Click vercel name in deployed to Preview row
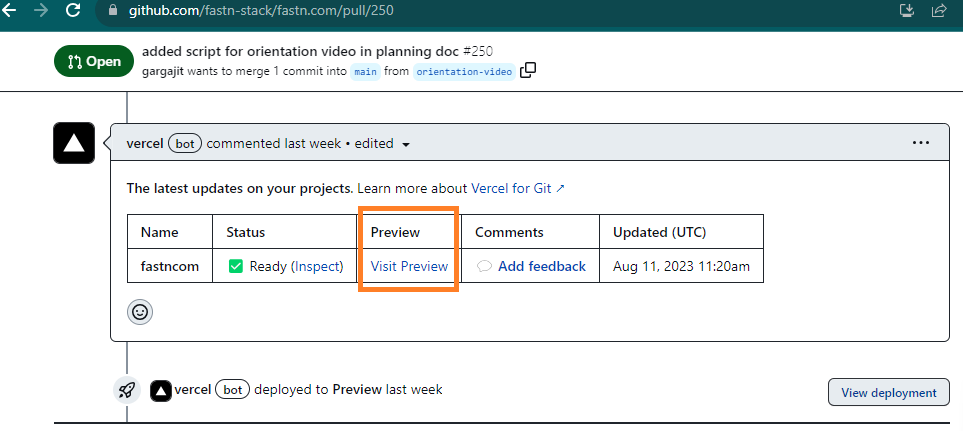The width and height of the screenshot is (963, 431). [x=193, y=390]
